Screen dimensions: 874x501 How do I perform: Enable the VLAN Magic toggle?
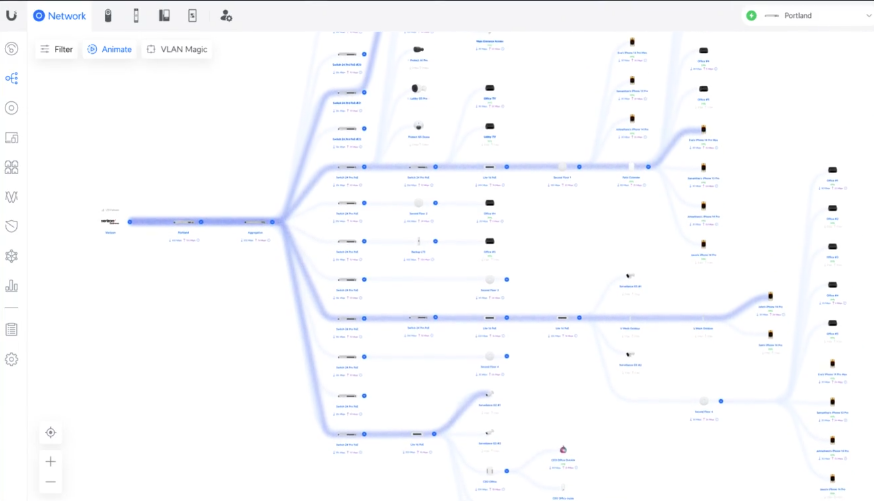[176, 49]
